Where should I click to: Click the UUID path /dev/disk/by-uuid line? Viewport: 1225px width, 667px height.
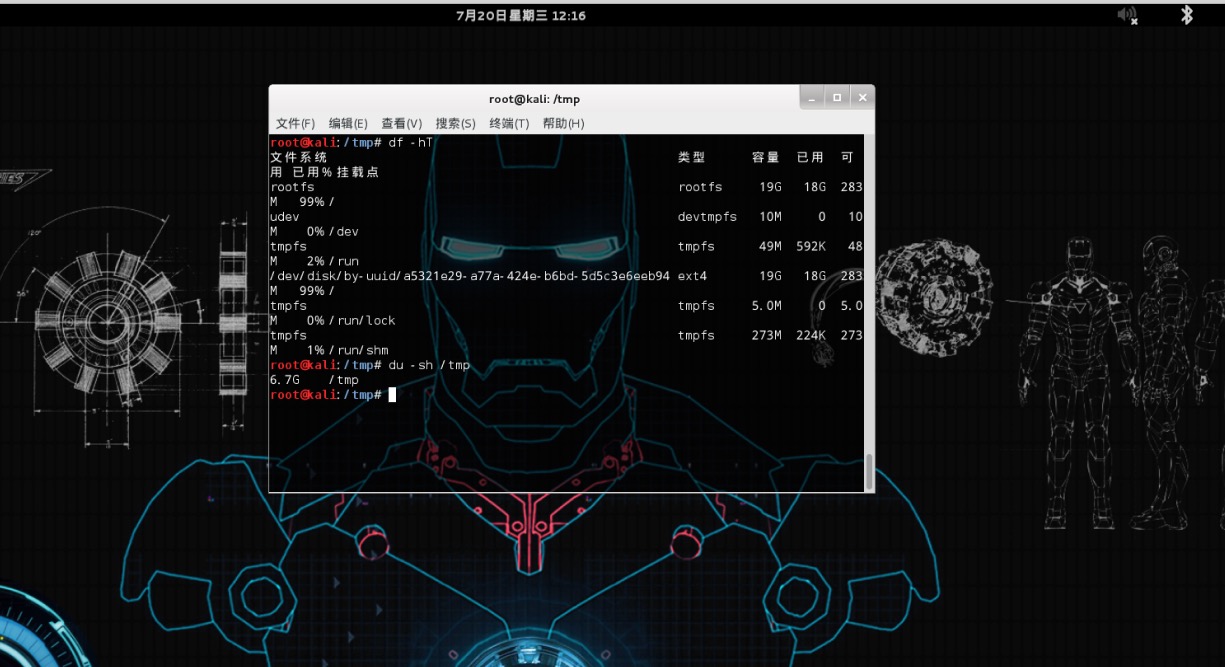click(470, 276)
